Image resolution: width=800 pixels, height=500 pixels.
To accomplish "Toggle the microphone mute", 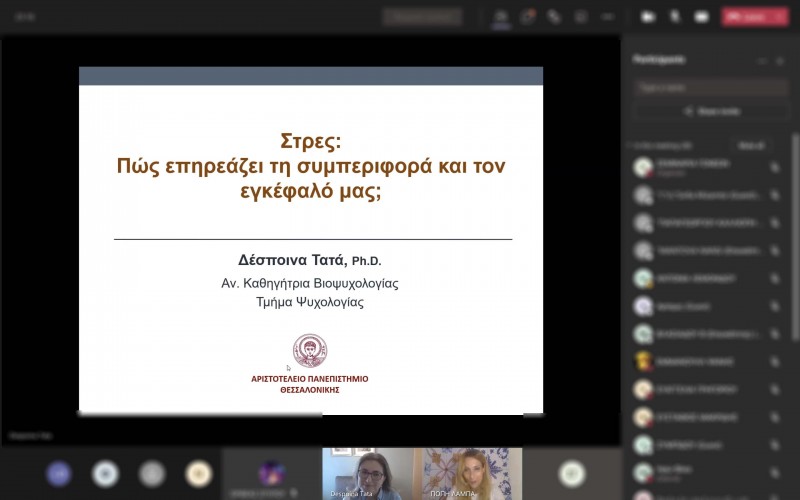I will pyautogui.click(x=675, y=17).
